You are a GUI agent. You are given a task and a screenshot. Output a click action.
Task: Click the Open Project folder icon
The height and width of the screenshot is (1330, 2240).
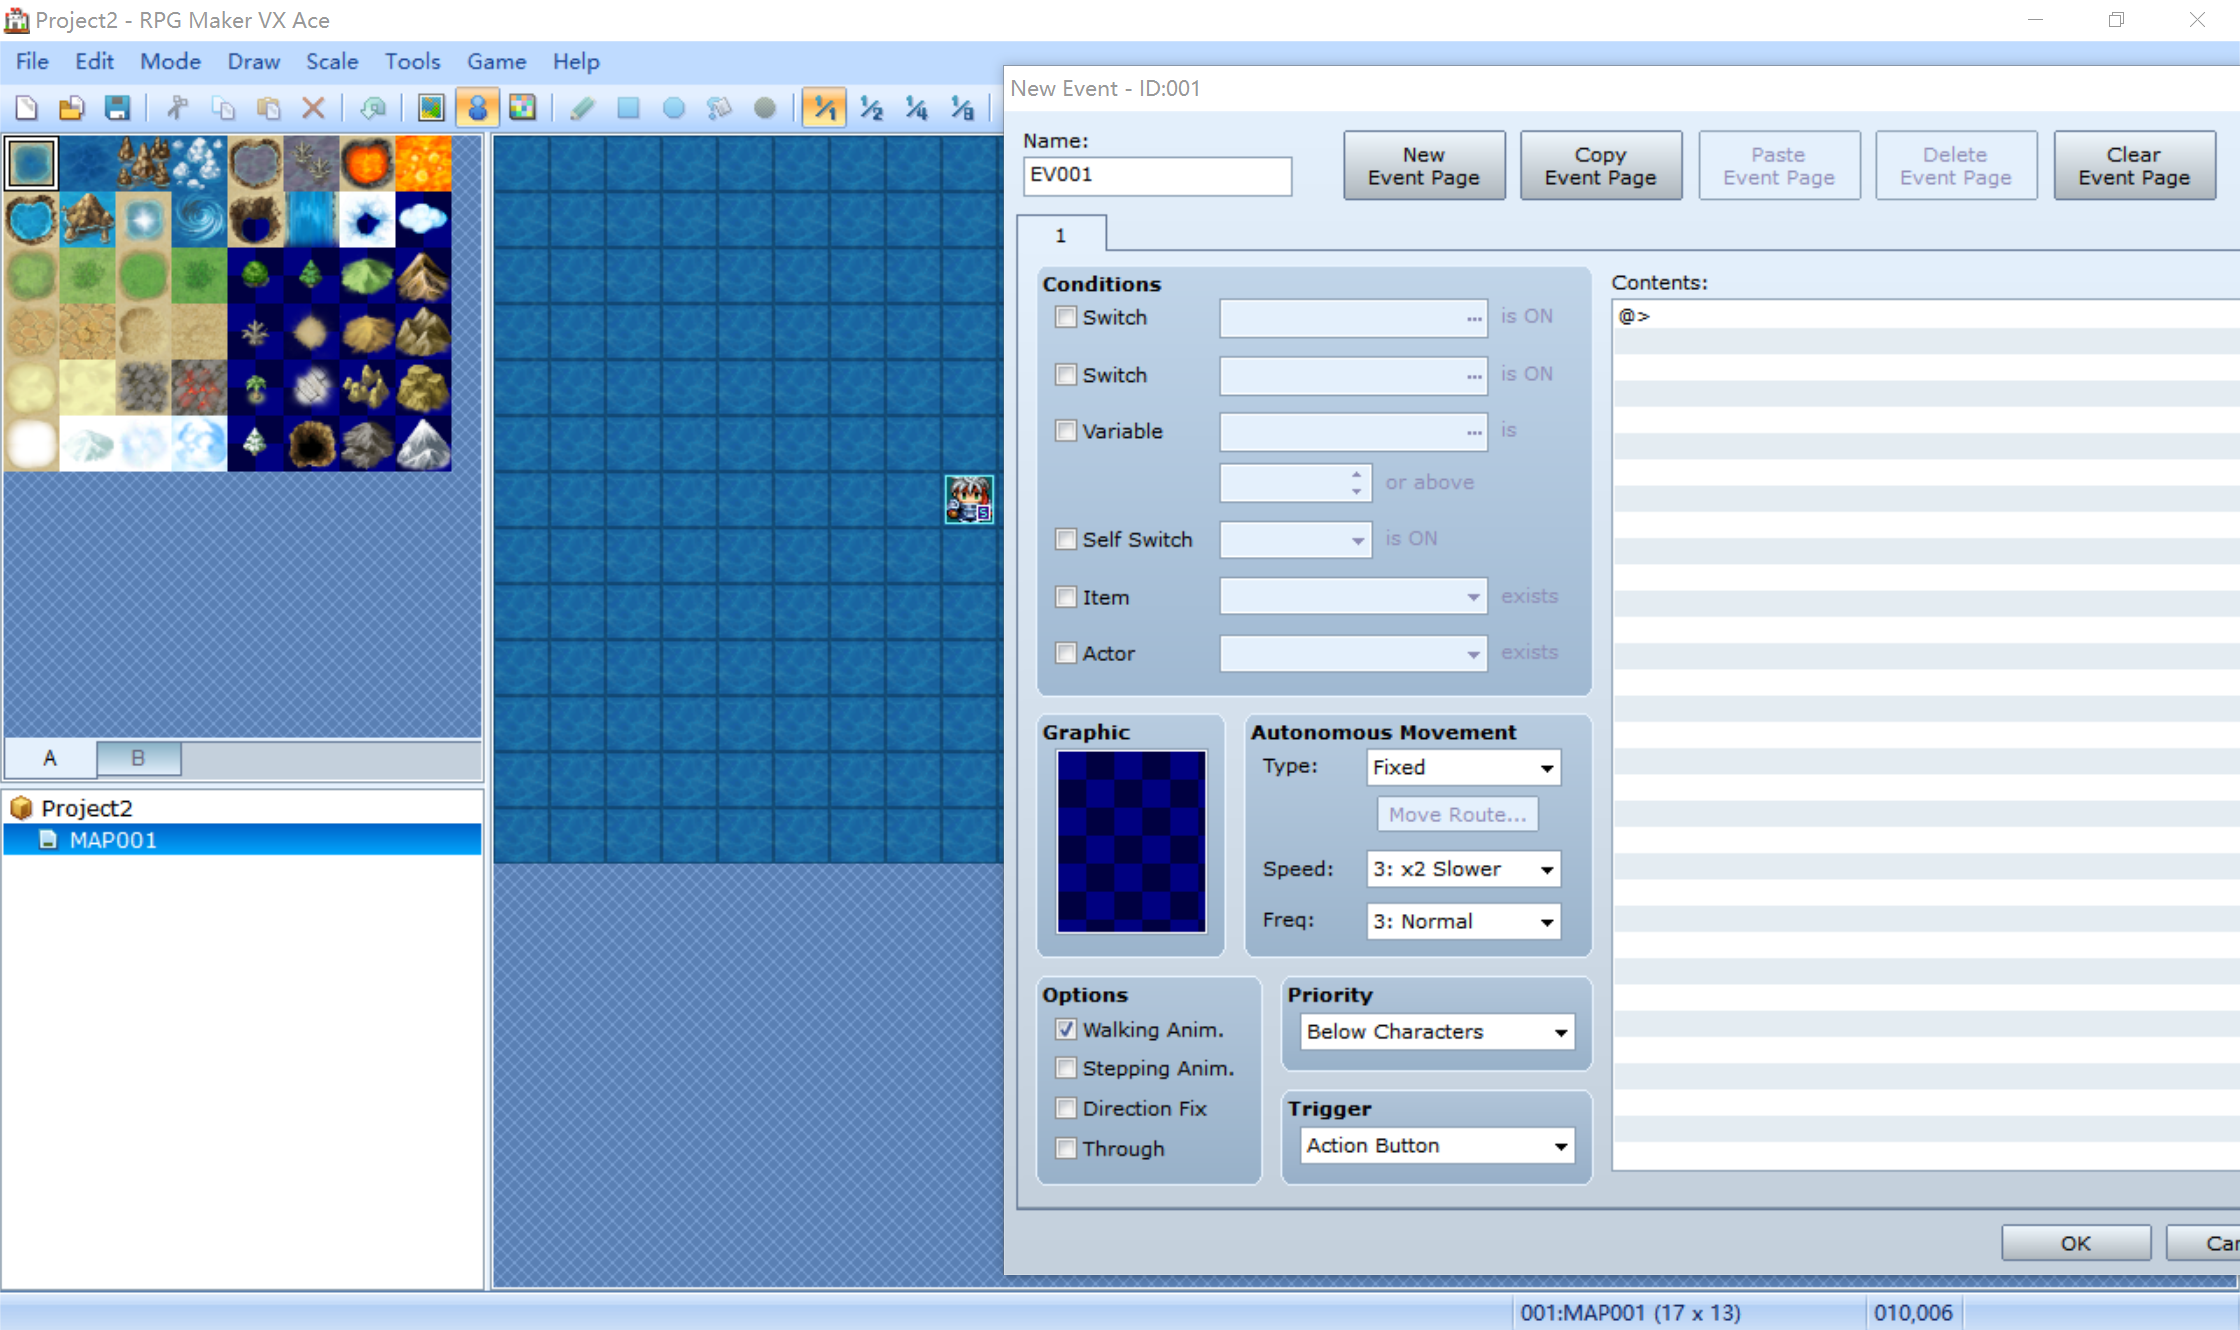pos(72,108)
